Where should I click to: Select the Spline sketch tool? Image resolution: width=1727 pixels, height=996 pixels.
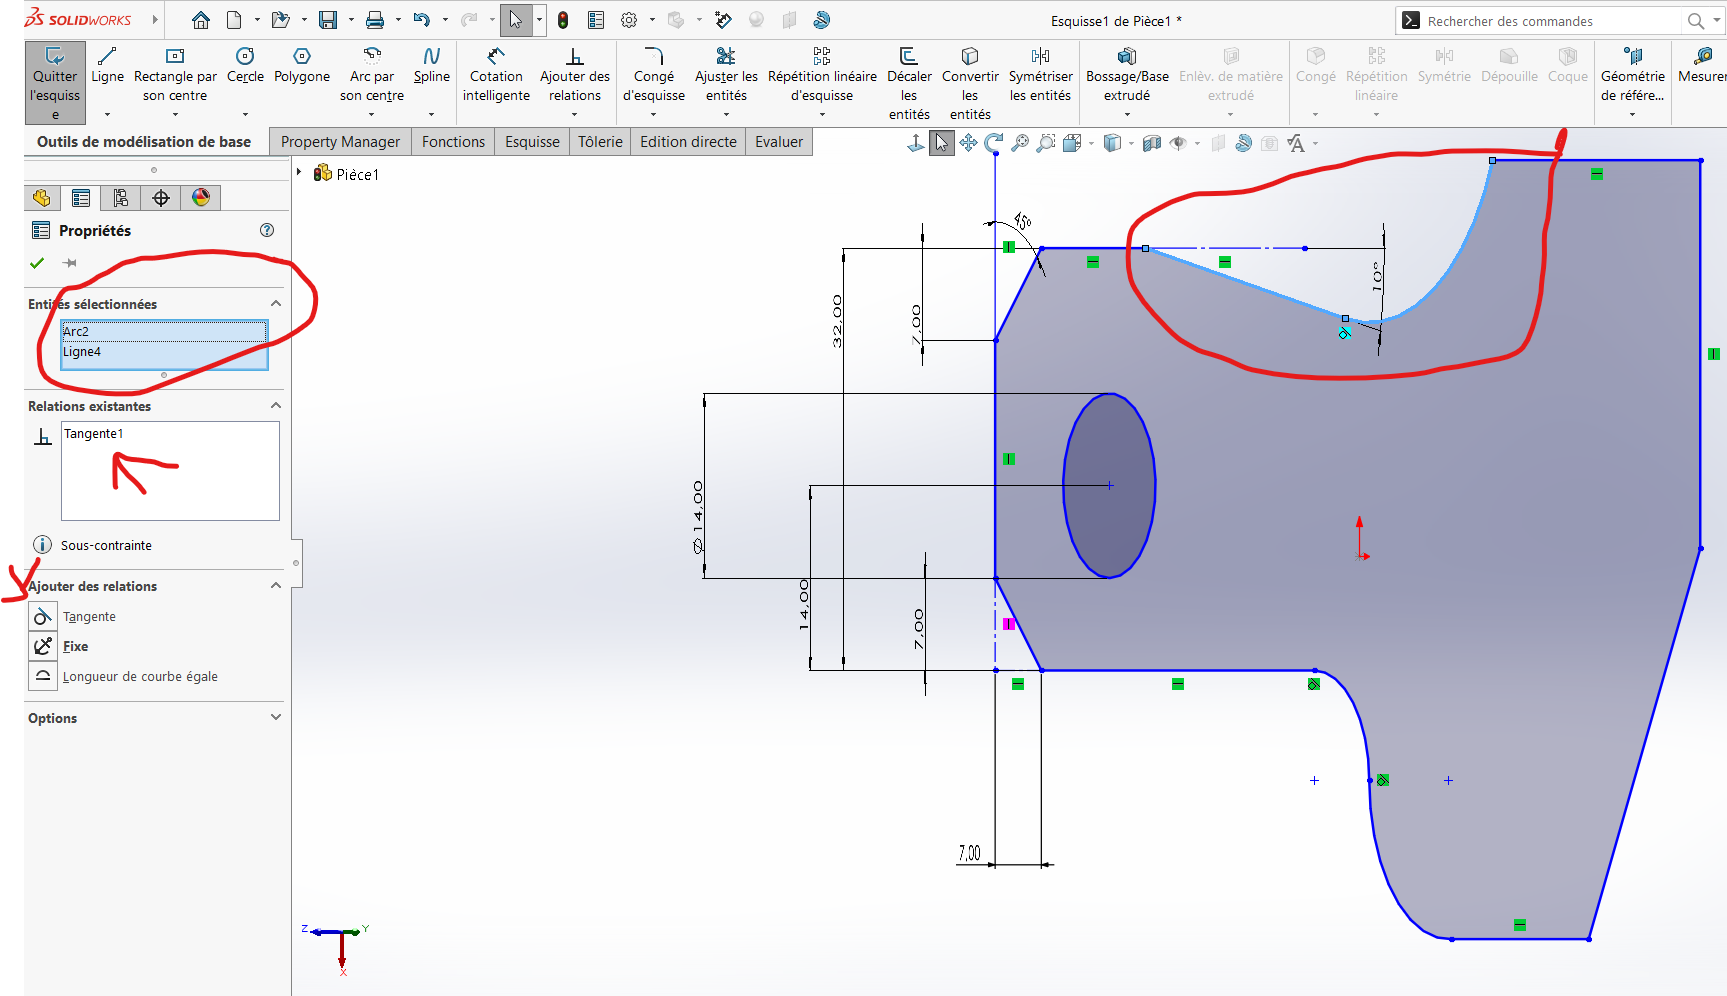tap(431, 66)
